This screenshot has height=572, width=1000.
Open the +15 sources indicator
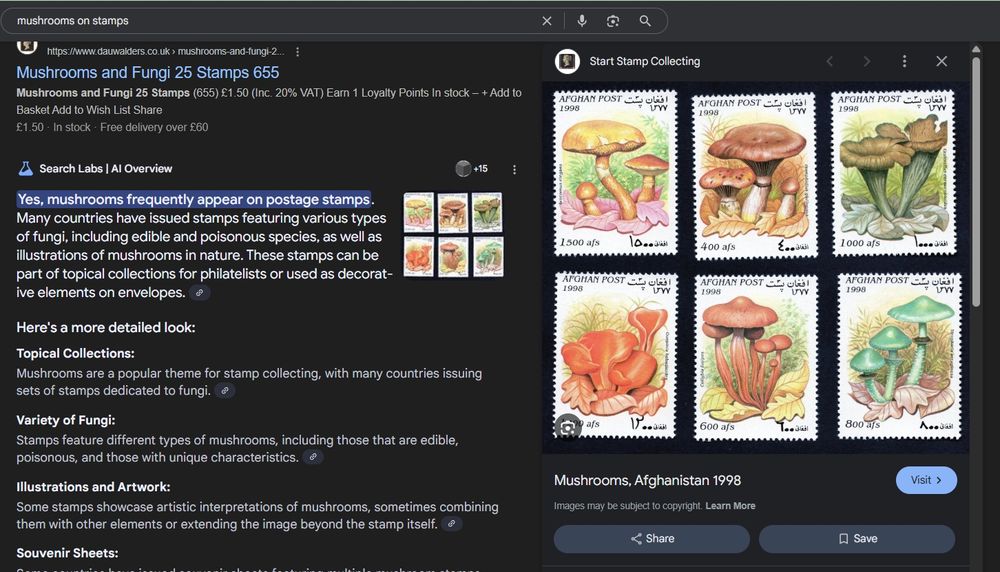point(472,168)
